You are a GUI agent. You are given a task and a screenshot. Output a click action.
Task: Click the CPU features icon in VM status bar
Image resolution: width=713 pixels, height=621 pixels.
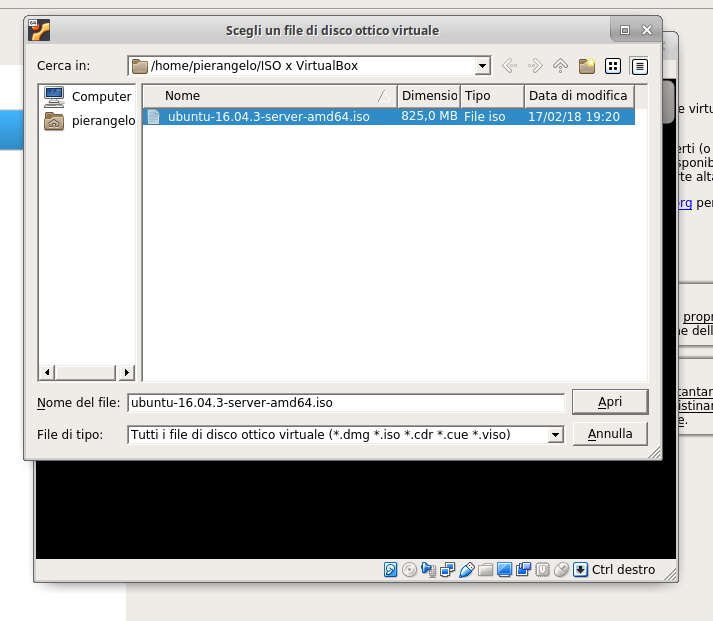pyautogui.click(x=542, y=570)
